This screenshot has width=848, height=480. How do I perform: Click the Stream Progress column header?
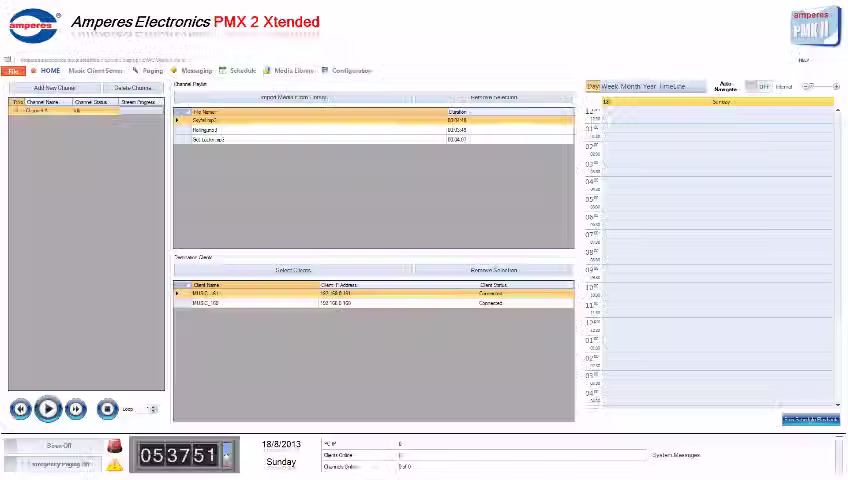141,102
